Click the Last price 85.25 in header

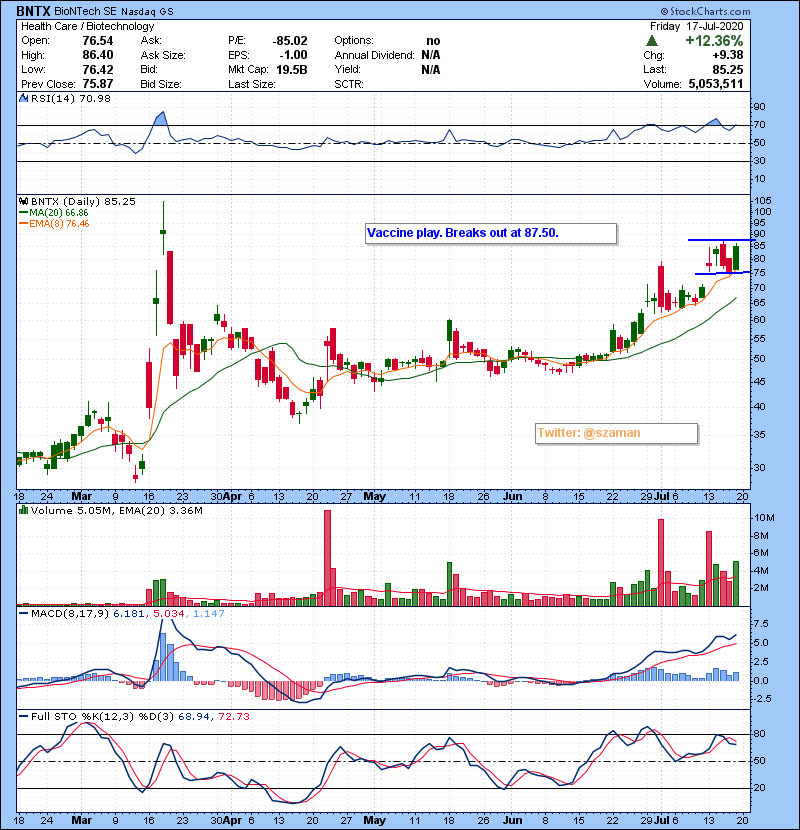(727, 69)
